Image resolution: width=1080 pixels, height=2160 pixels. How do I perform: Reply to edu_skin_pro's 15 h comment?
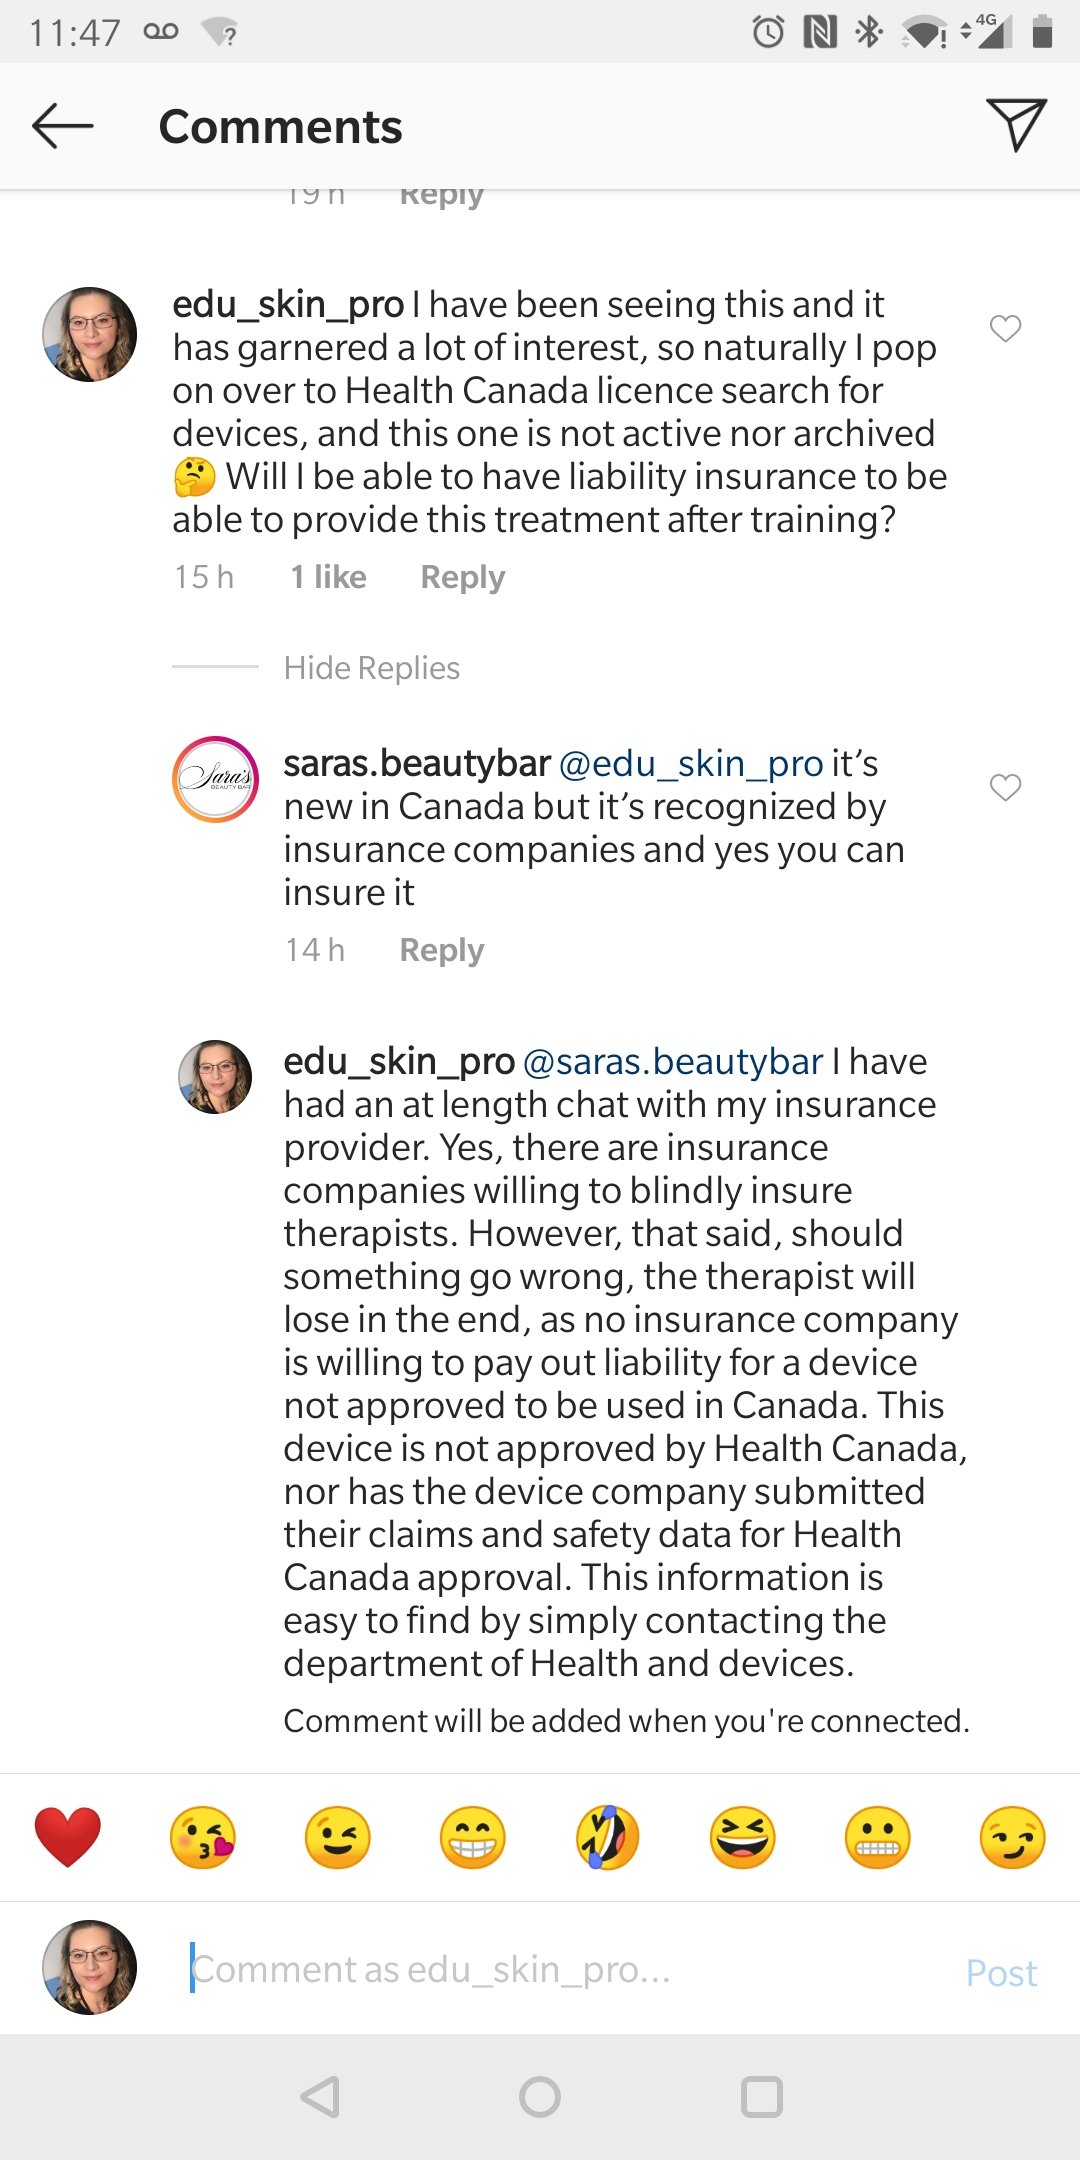462,577
